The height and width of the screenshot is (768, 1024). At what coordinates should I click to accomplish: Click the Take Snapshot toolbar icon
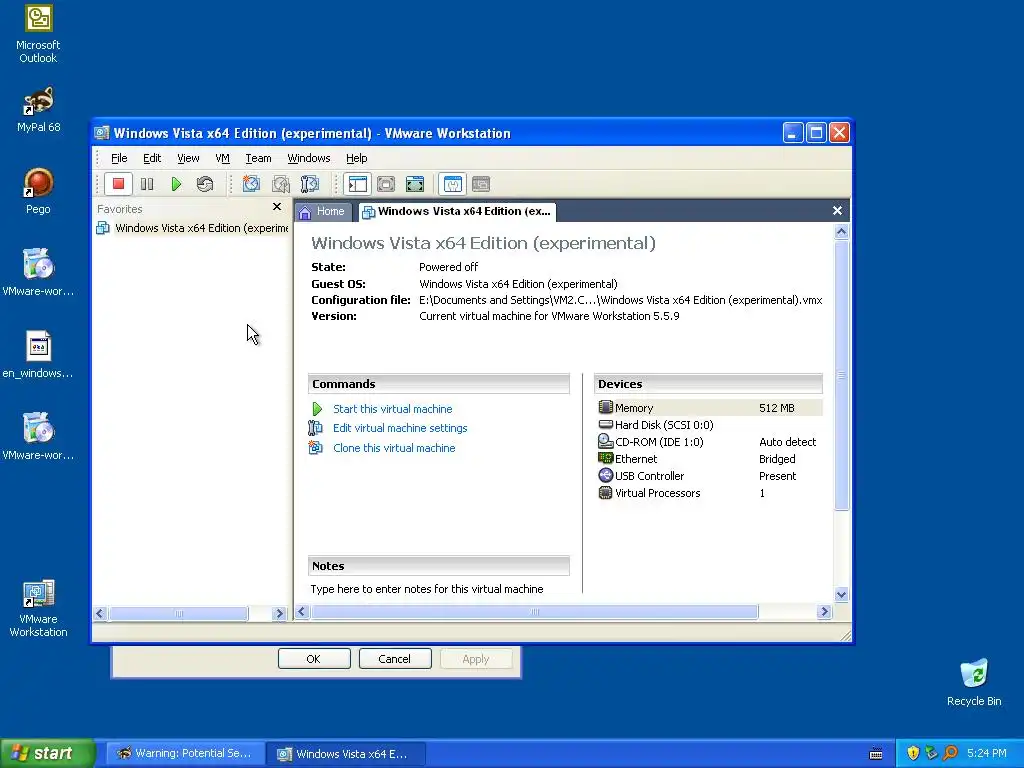pos(251,184)
